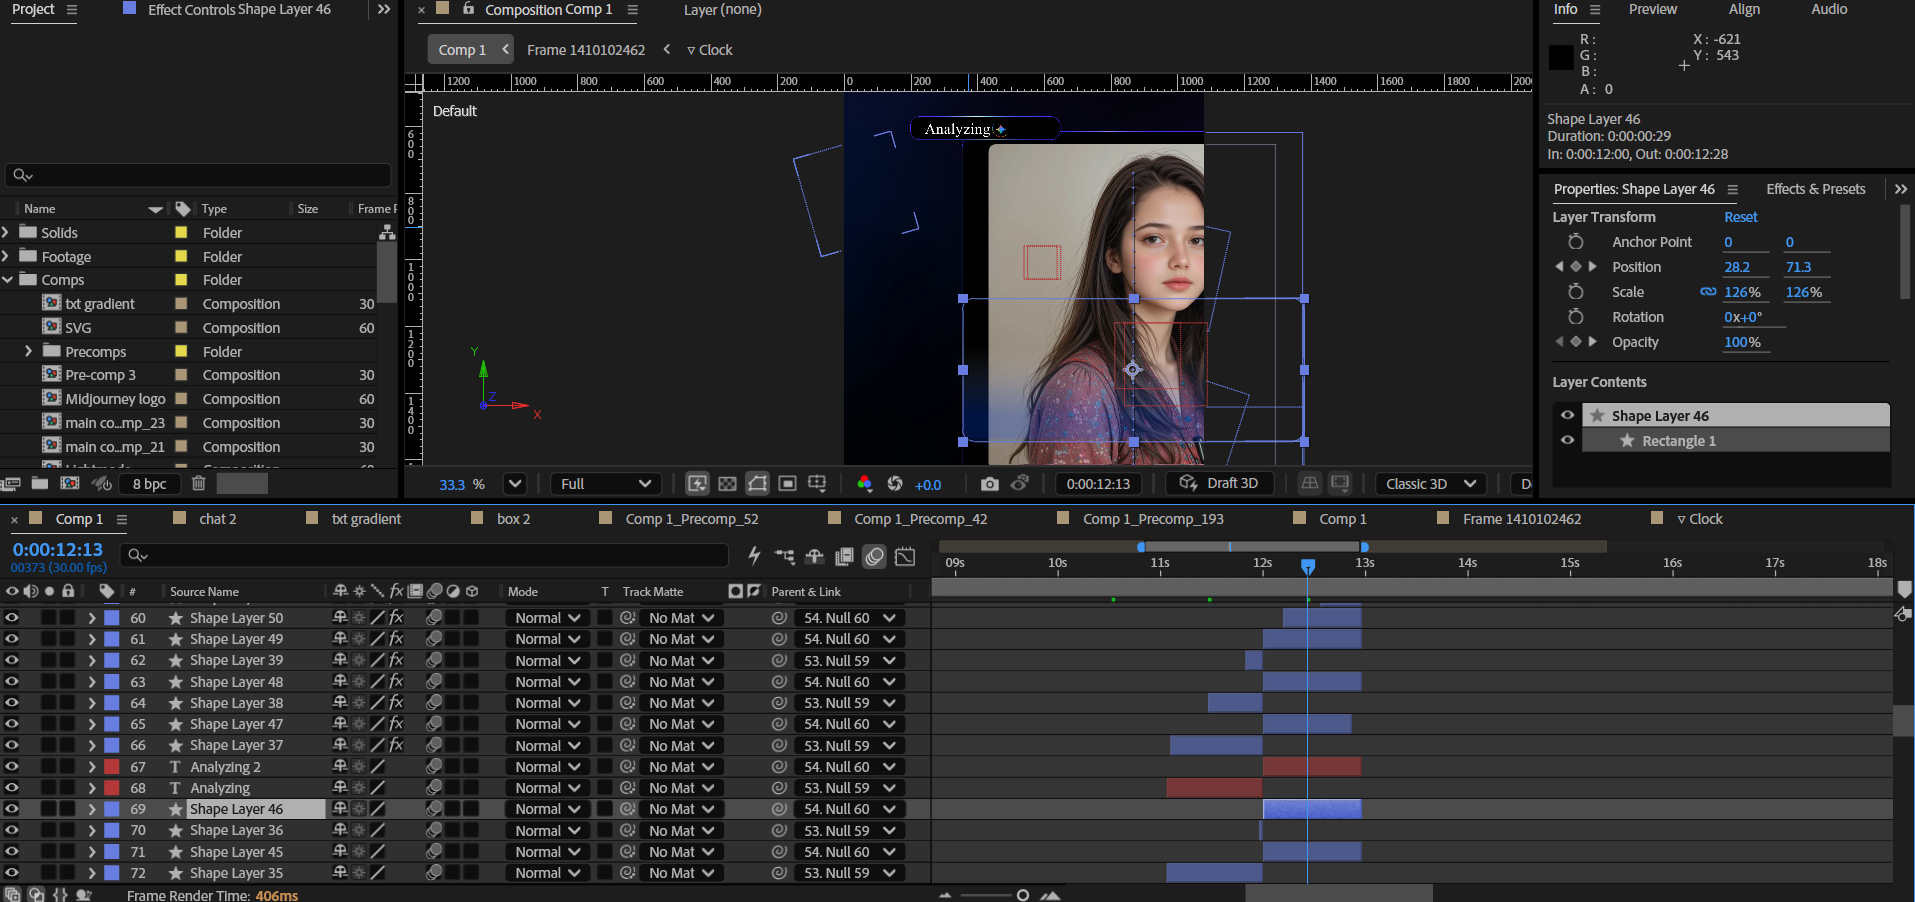Click the Draft 3D button
The width and height of the screenshot is (1915, 902).
1219,484
